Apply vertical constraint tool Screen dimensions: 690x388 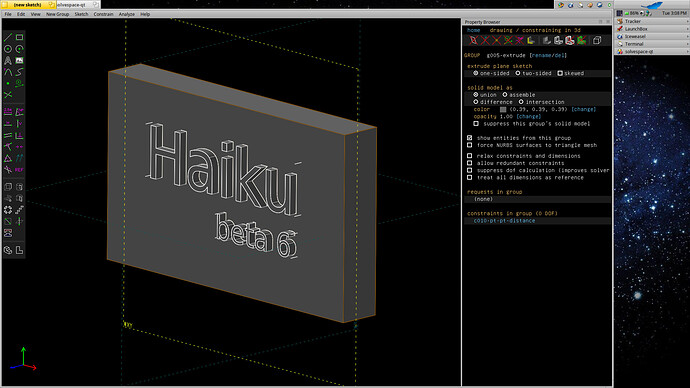pyautogui.click(x=19, y=124)
